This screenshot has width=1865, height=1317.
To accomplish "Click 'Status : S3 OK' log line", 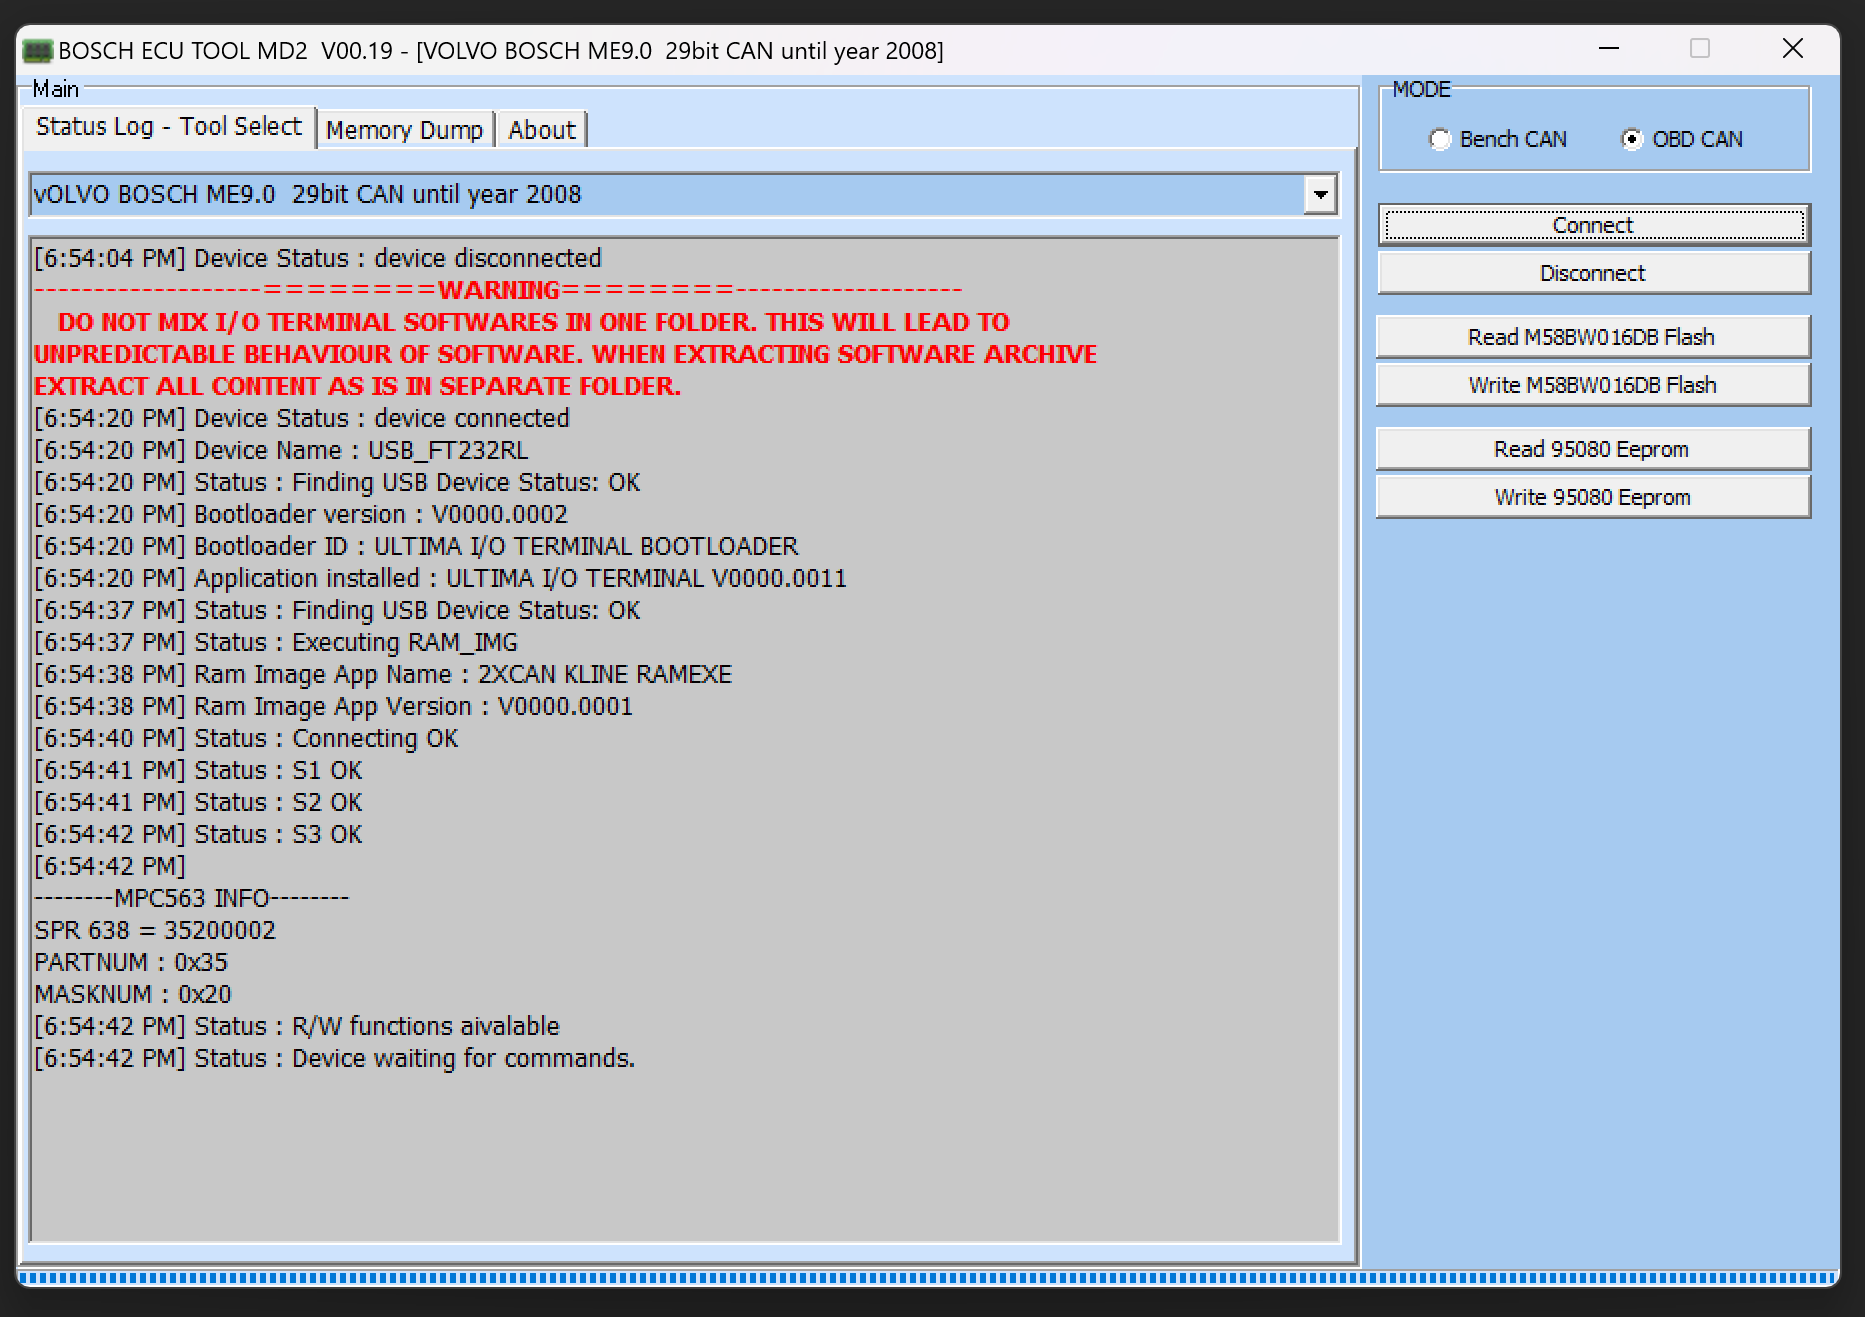I will coord(198,835).
